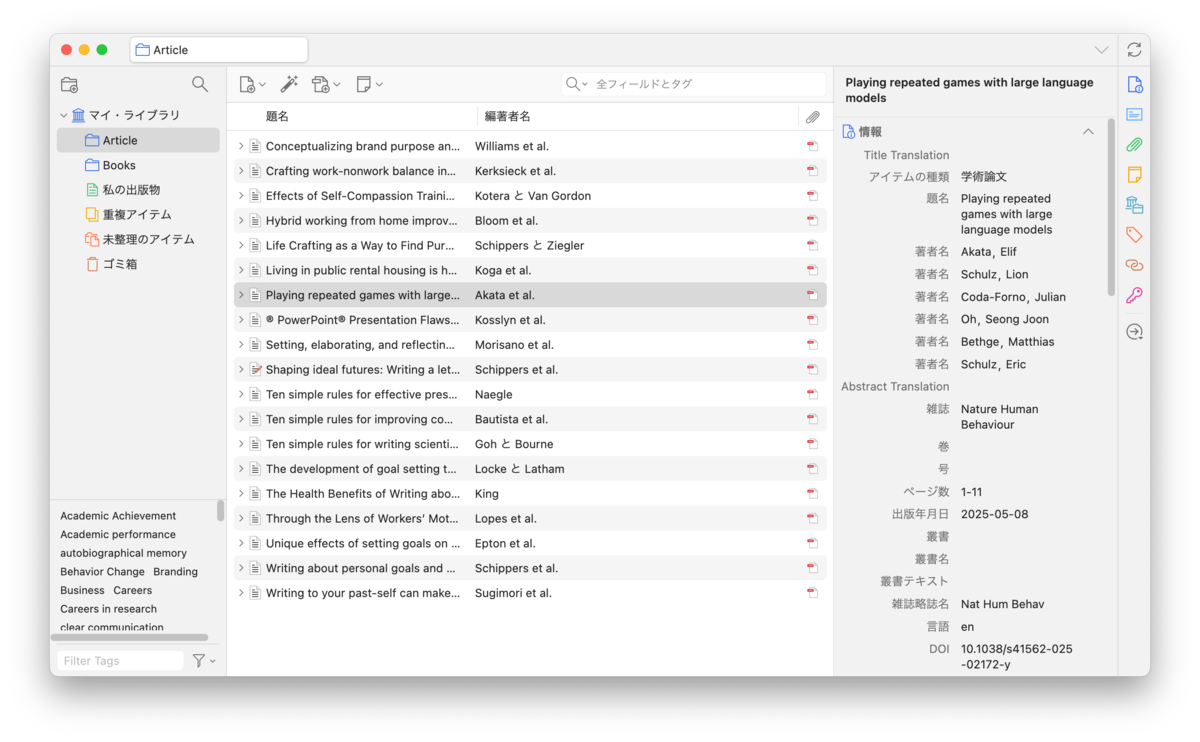
Task: Collapse the マイ・ライブラリ tree
Action: 64,116
